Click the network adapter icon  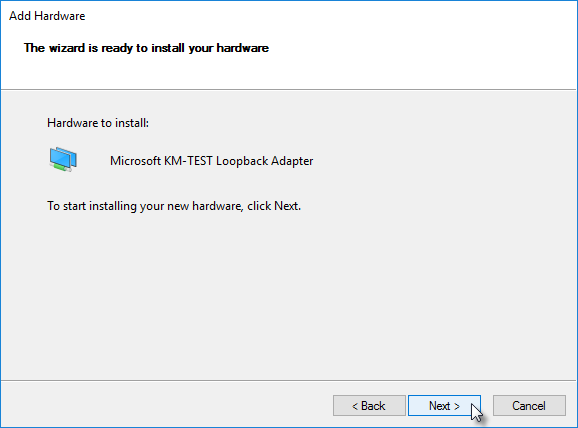63,159
